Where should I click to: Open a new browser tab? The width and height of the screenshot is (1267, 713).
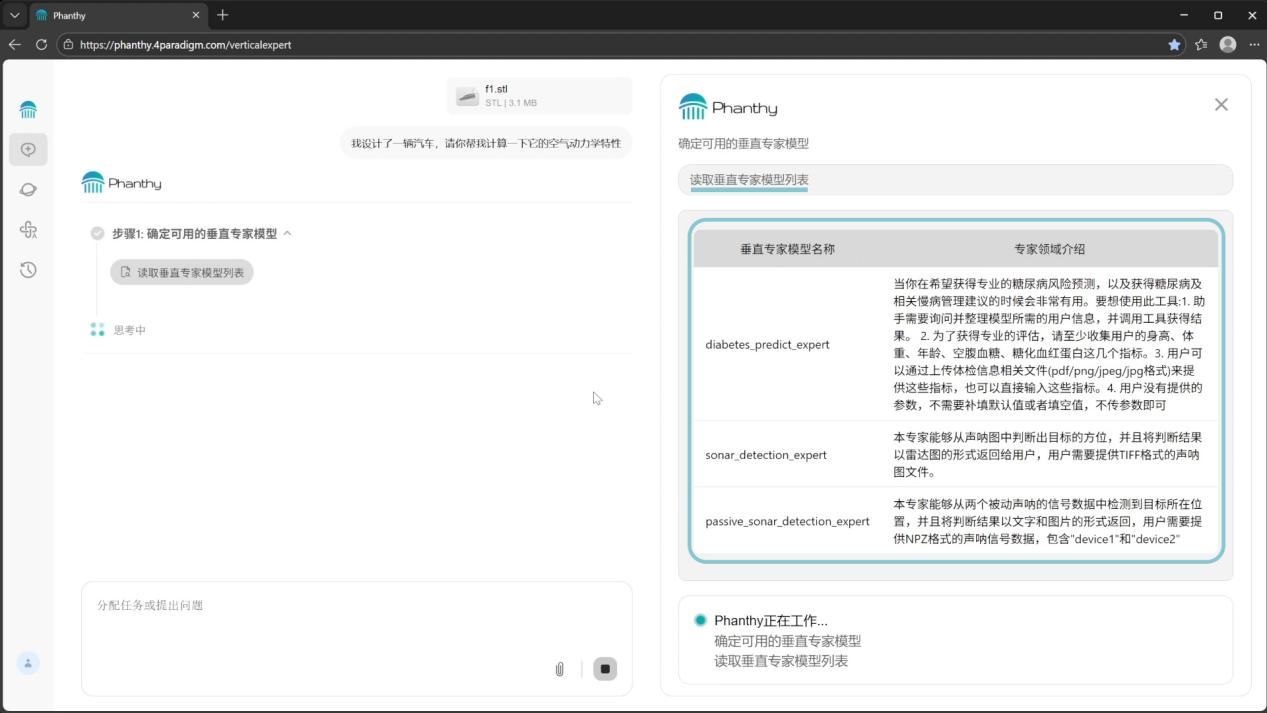[x=222, y=15]
